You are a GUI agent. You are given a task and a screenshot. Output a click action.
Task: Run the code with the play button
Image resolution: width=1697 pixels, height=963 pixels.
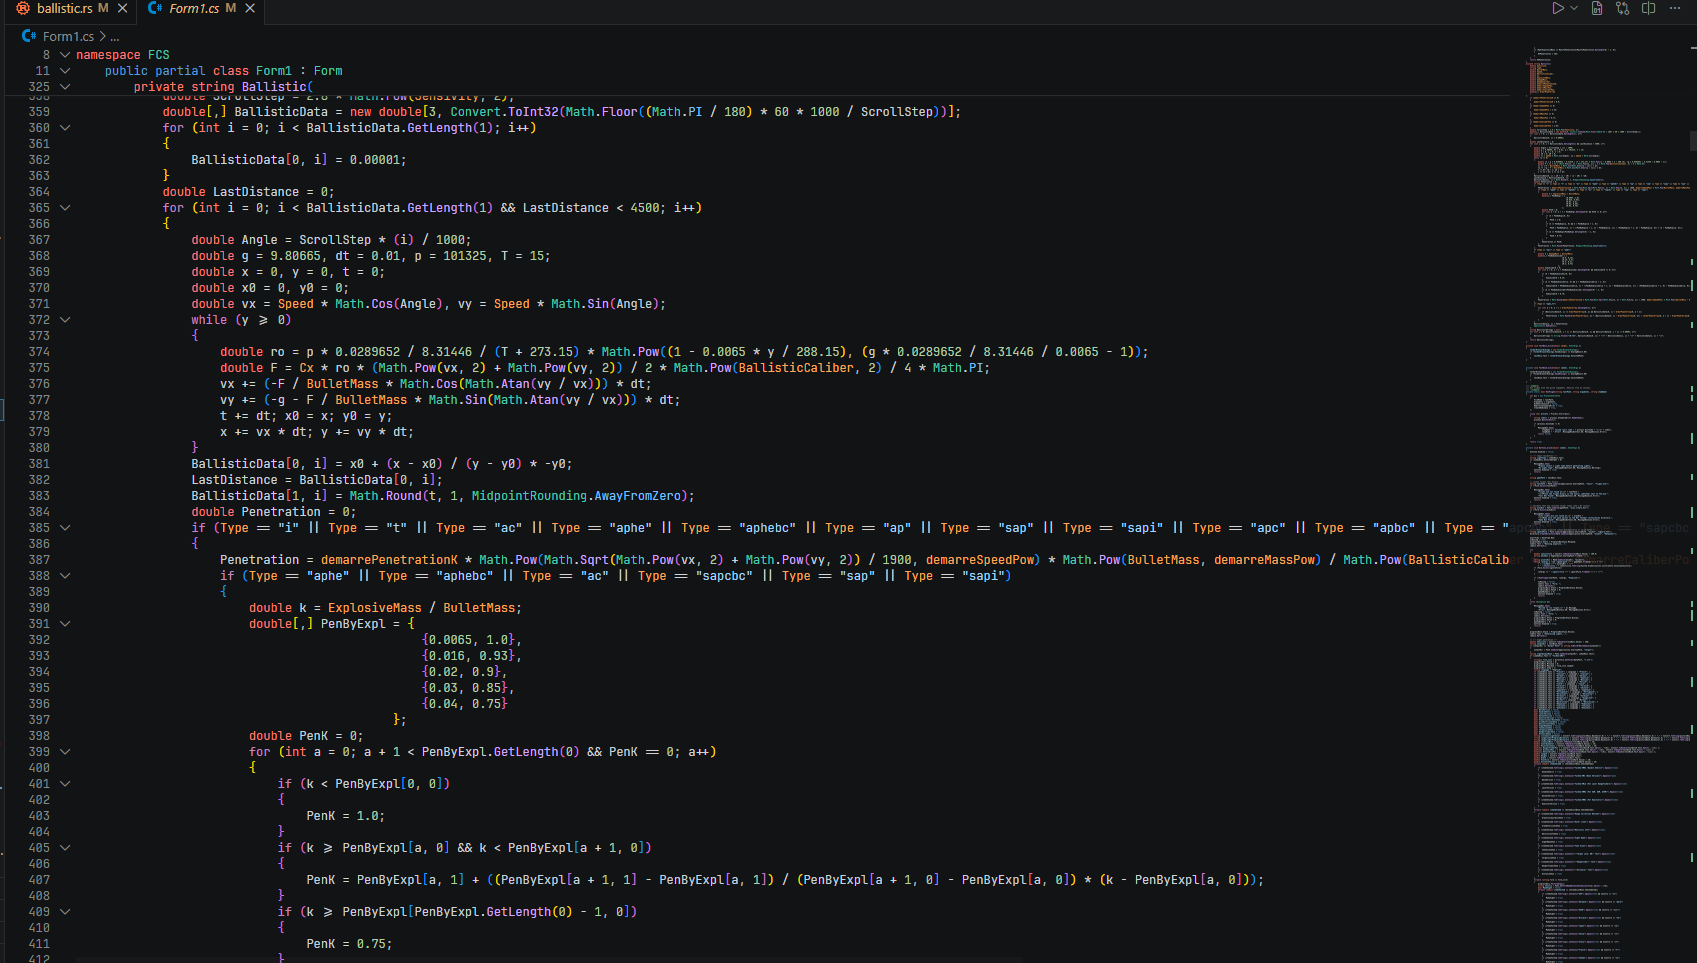(x=1558, y=8)
